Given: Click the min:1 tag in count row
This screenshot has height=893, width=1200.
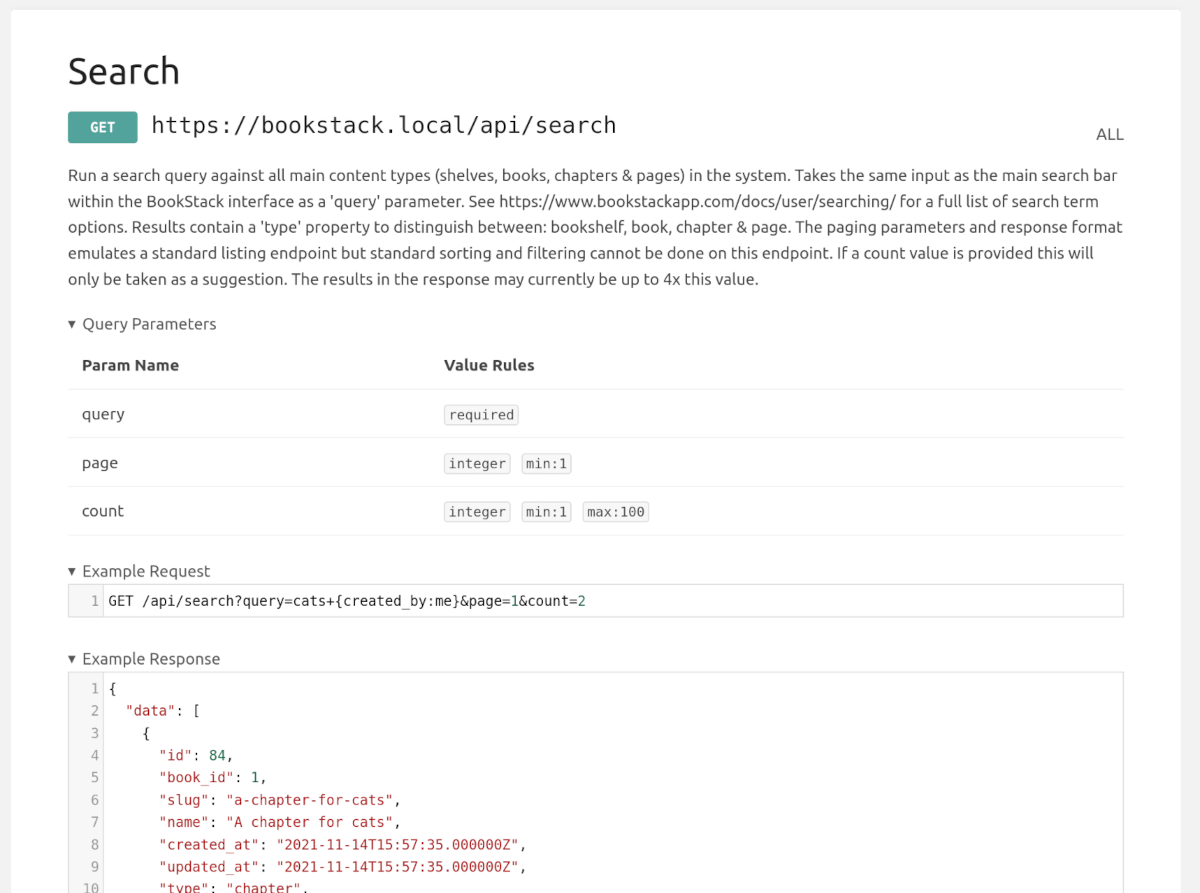Looking at the screenshot, I should point(547,512).
